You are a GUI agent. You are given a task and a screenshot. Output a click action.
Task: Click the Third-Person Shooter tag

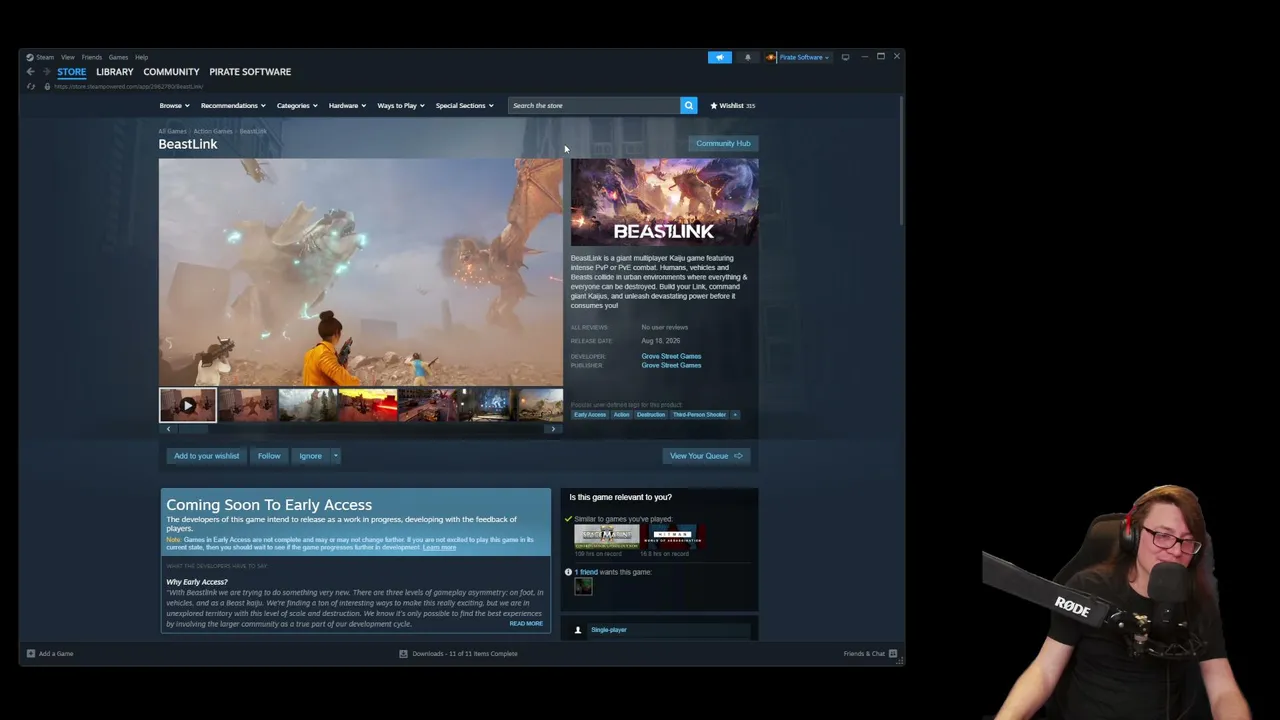tap(699, 415)
